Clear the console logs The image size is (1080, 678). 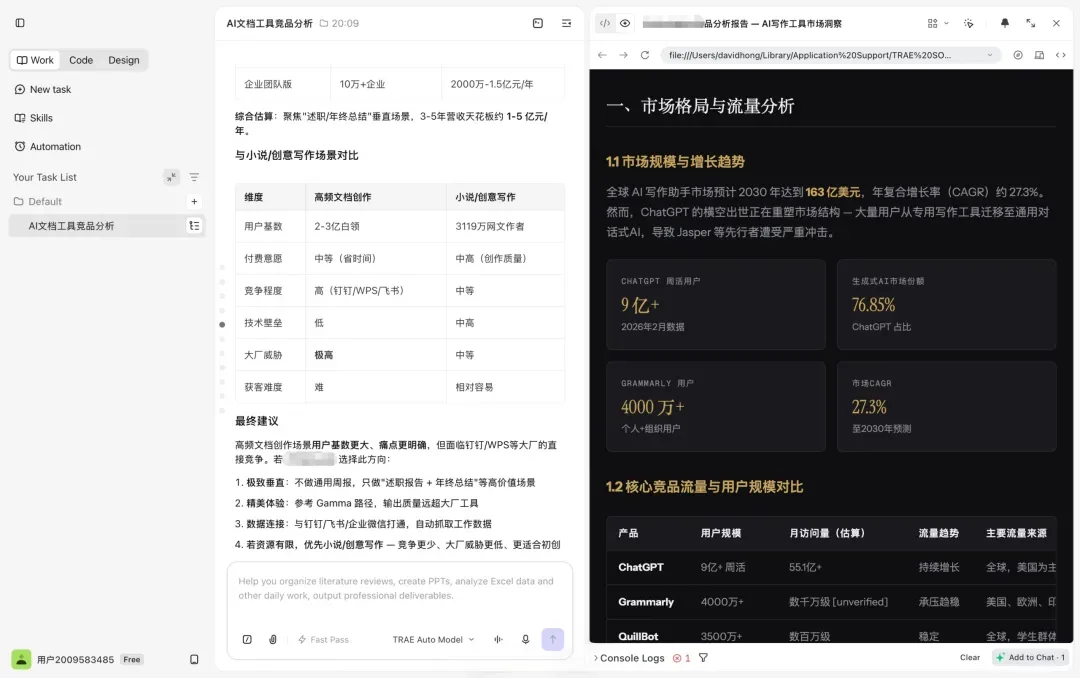click(970, 657)
